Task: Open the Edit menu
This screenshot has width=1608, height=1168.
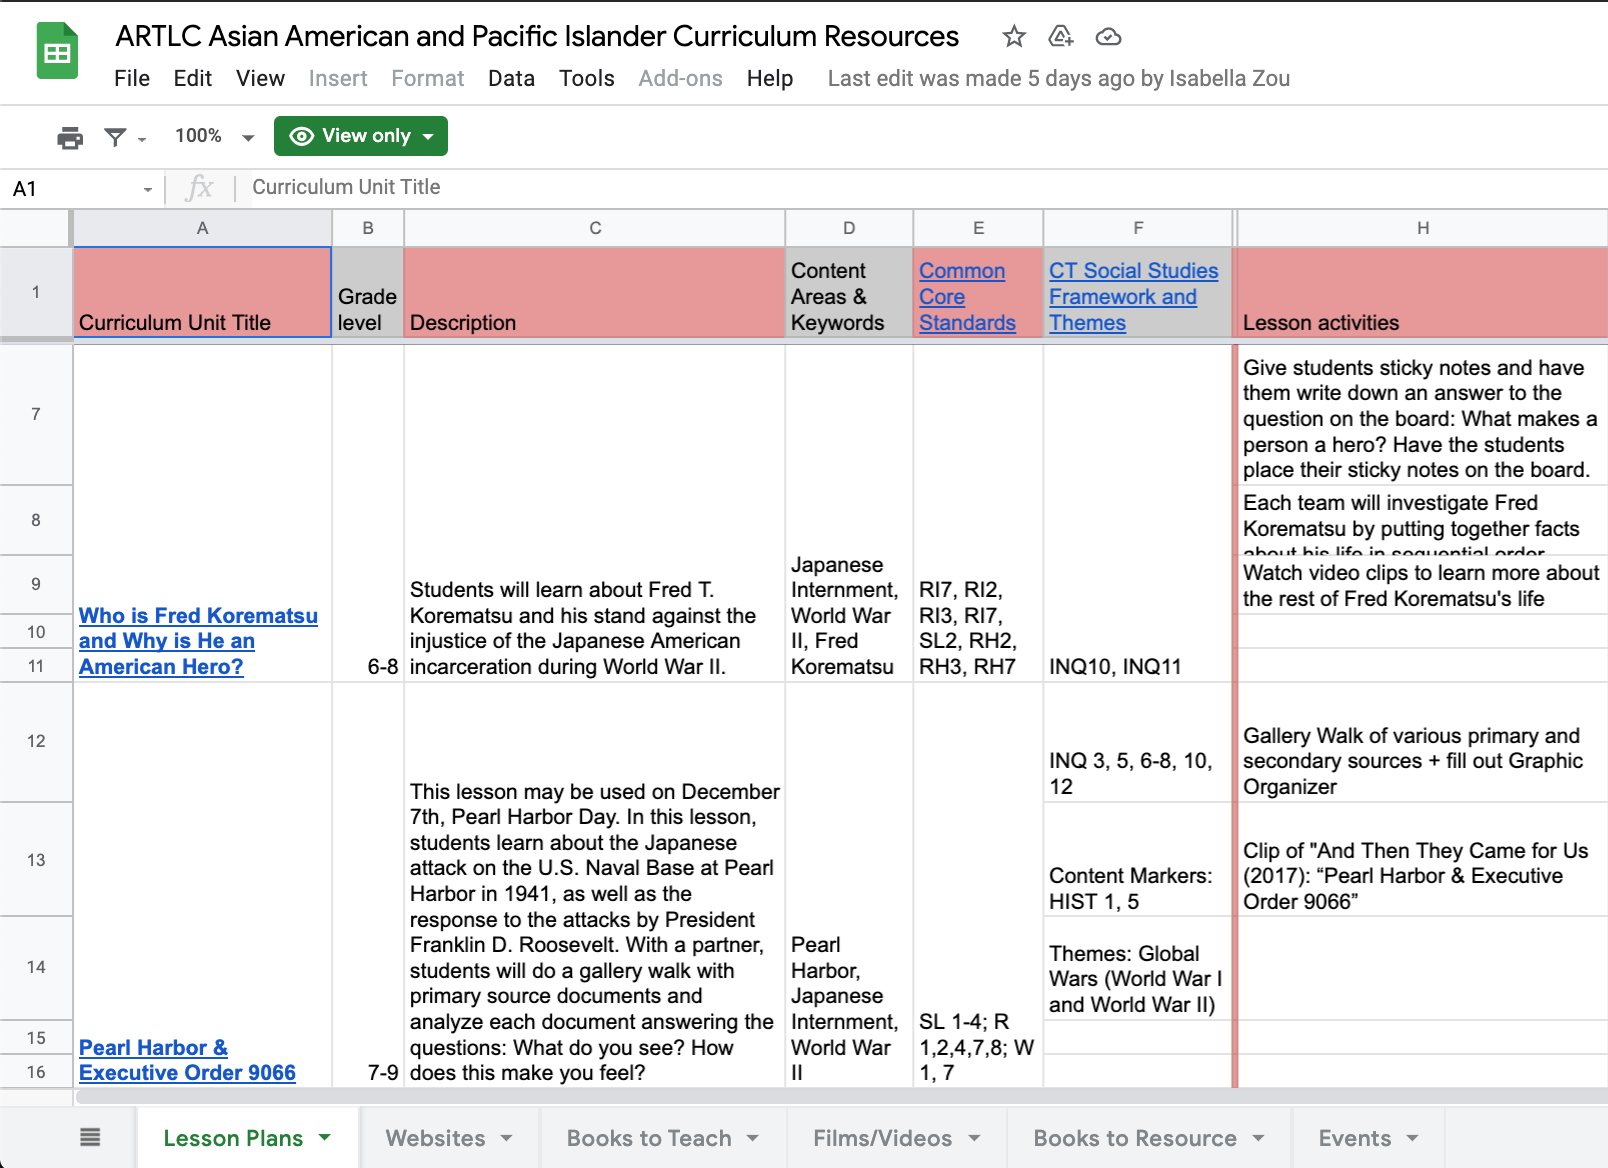Action: point(192,78)
